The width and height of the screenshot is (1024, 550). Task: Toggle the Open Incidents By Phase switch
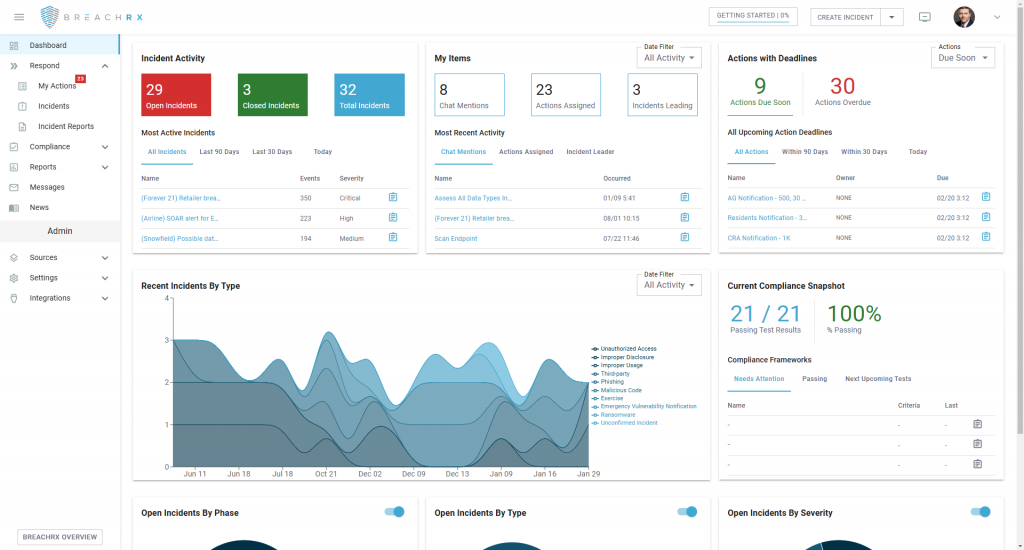pyautogui.click(x=394, y=511)
